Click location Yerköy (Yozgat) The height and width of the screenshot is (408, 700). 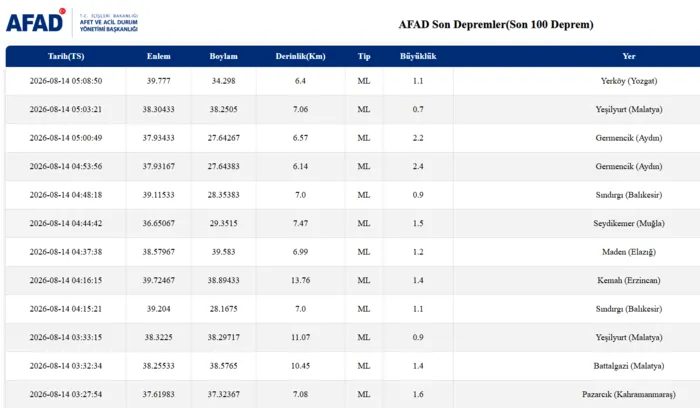click(629, 81)
